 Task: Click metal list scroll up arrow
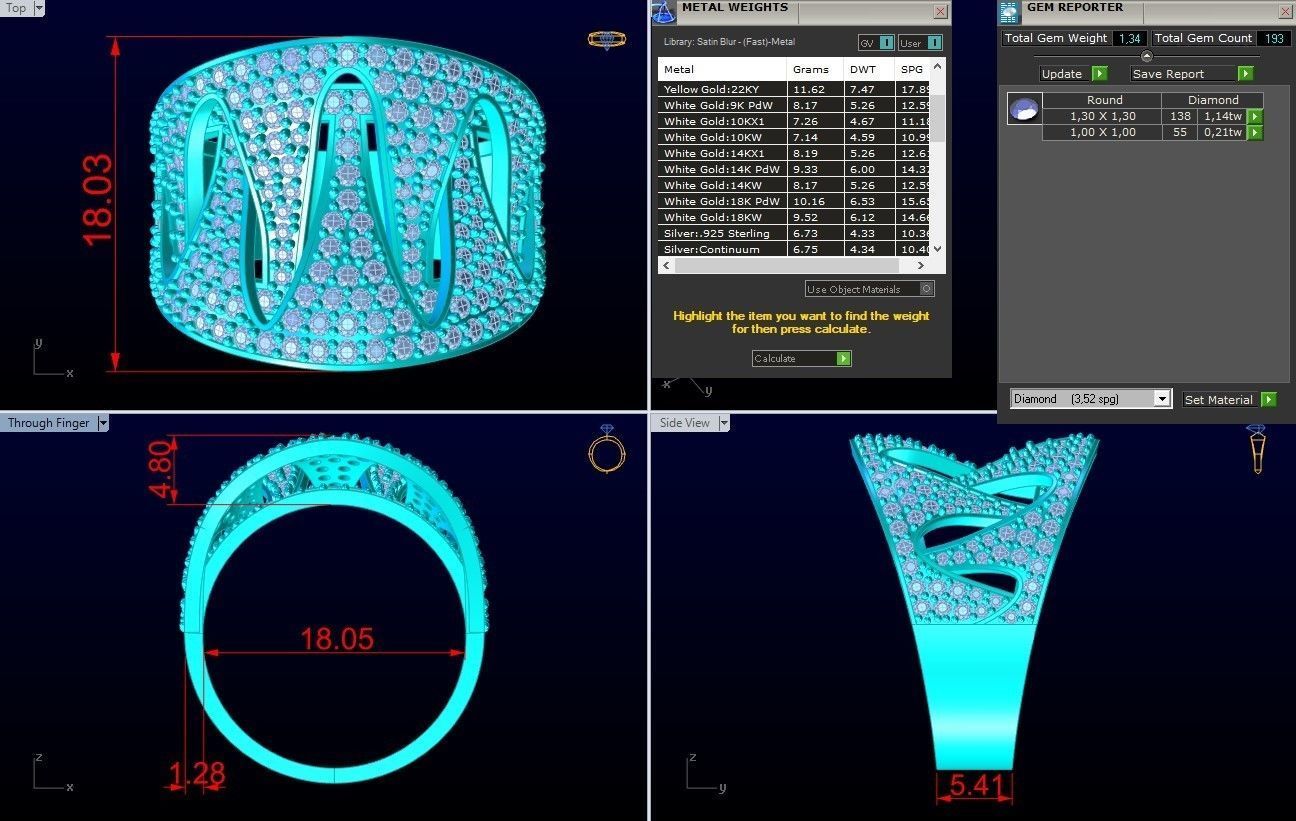(937, 66)
